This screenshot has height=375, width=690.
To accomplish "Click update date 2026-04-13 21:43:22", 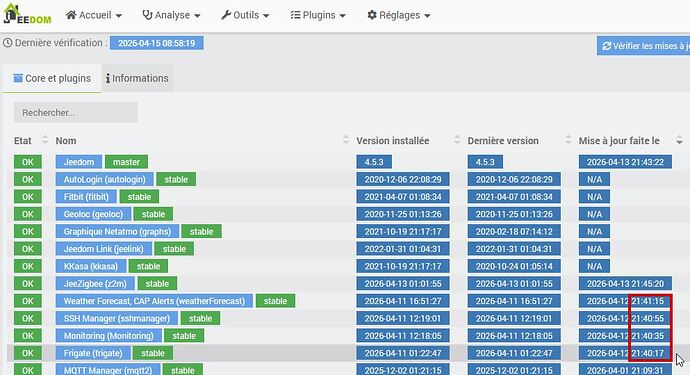I will tap(625, 162).
